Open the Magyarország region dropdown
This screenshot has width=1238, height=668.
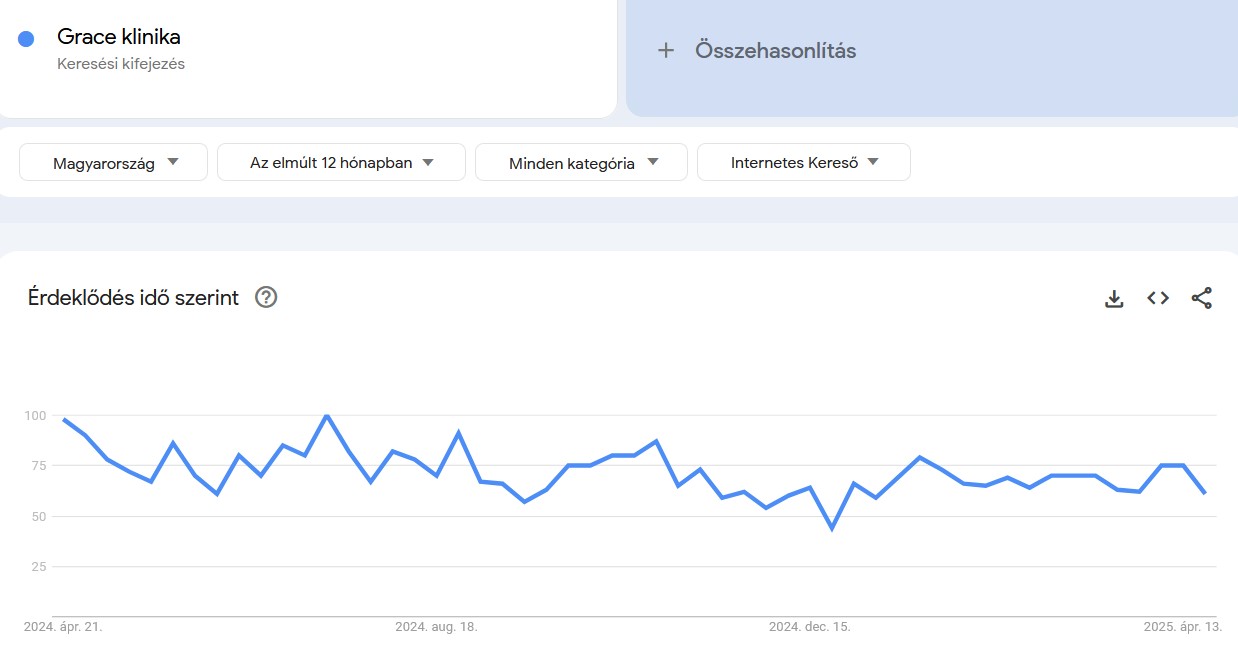[x=112, y=161]
